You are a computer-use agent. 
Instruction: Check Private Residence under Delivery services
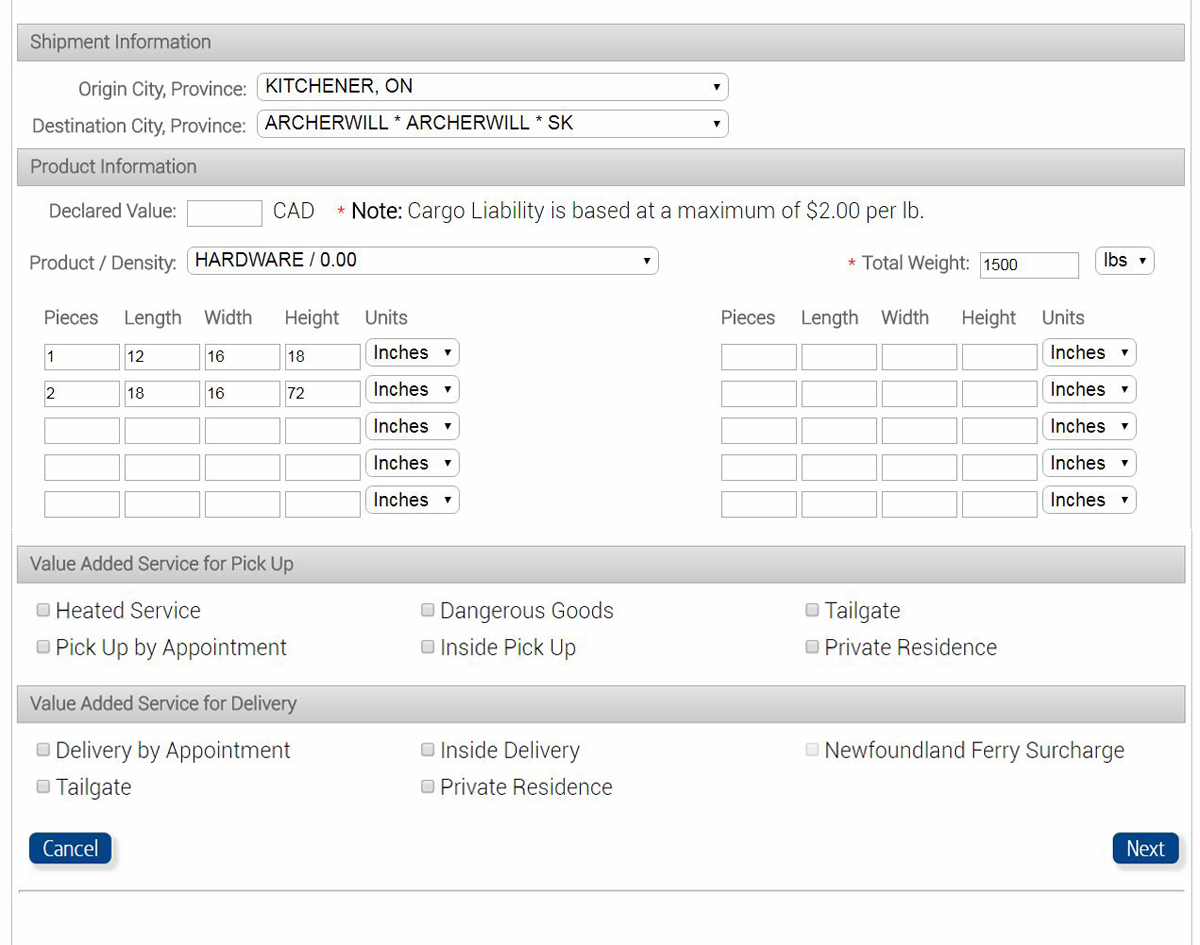428,787
